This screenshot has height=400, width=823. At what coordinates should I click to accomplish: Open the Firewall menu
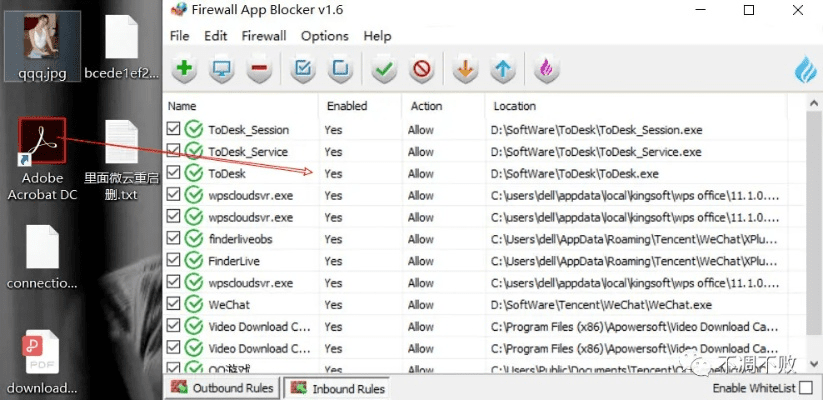[x=264, y=36]
